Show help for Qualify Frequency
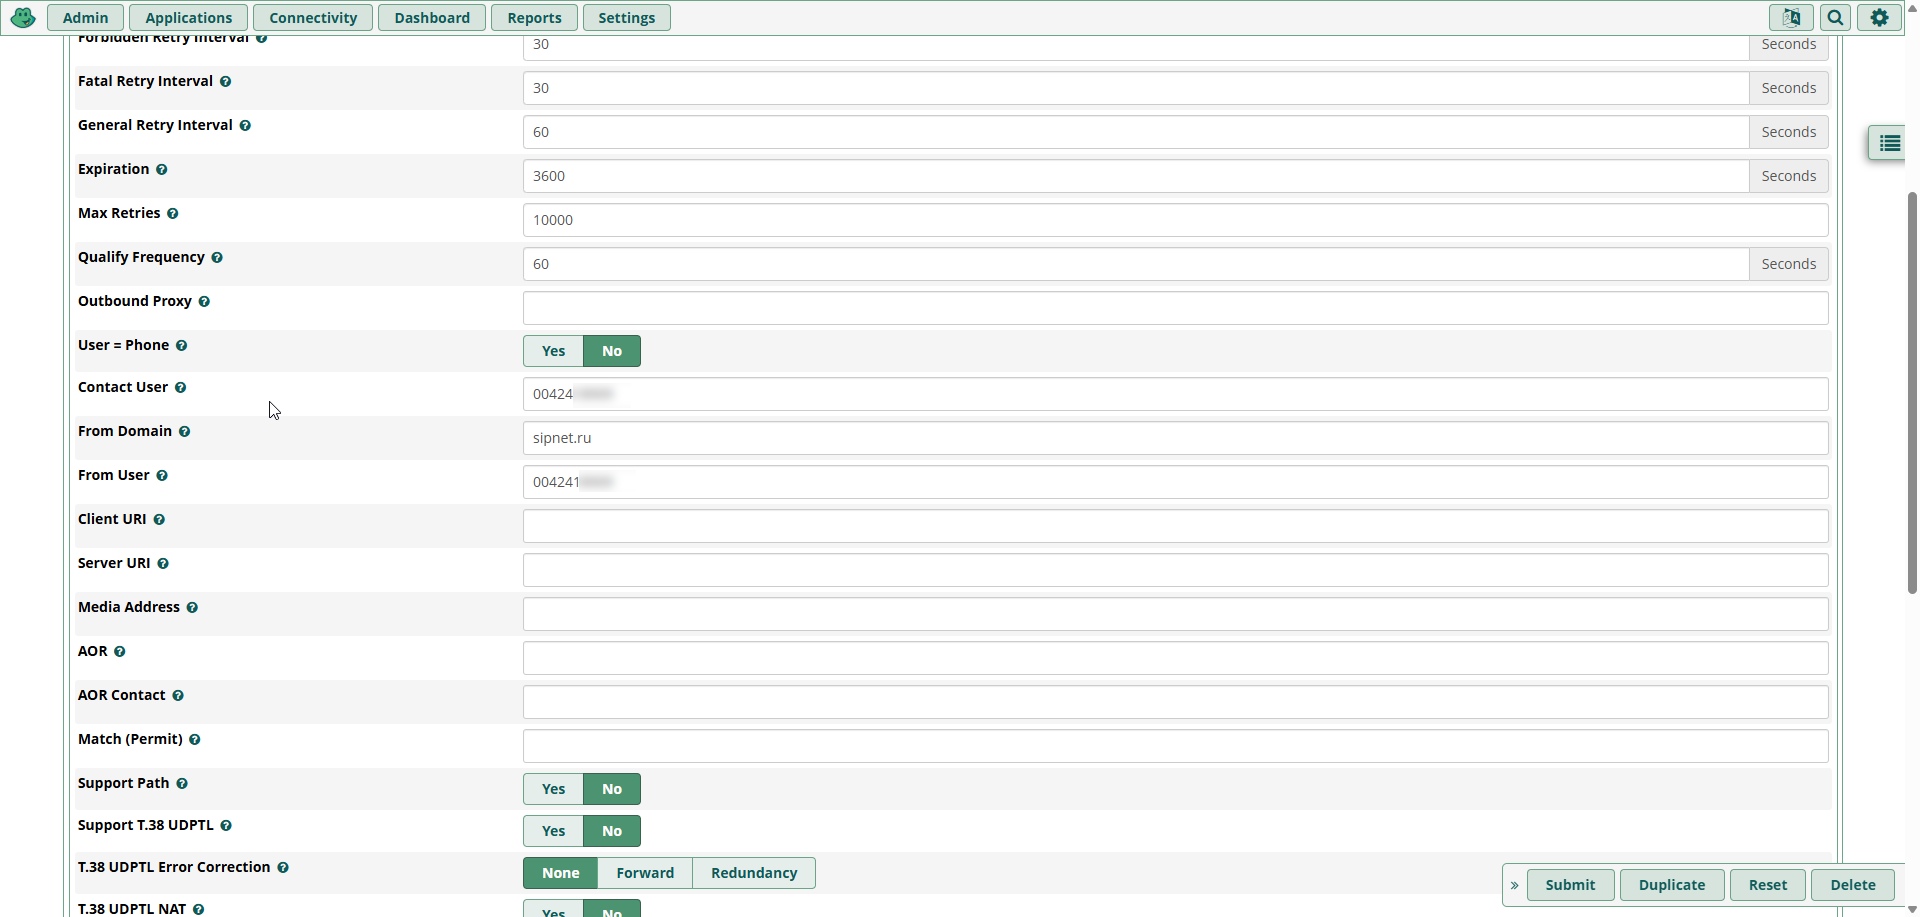Image resolution: width=1920 pixels, height=917 pixels. click(217, 258)
